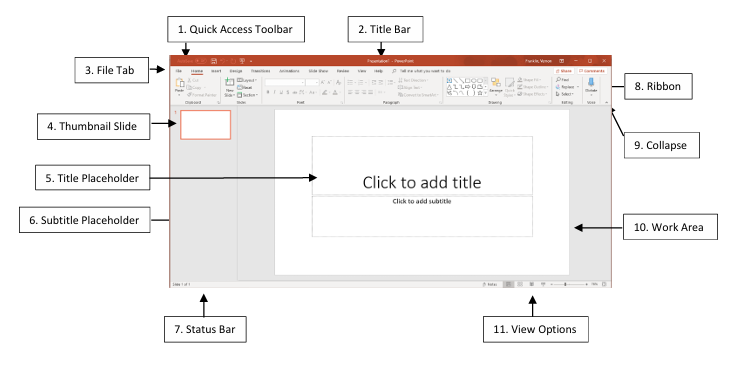Viewport: 731px width, 374px height.
Task: Click the Share button
Action: coord(564,71)
